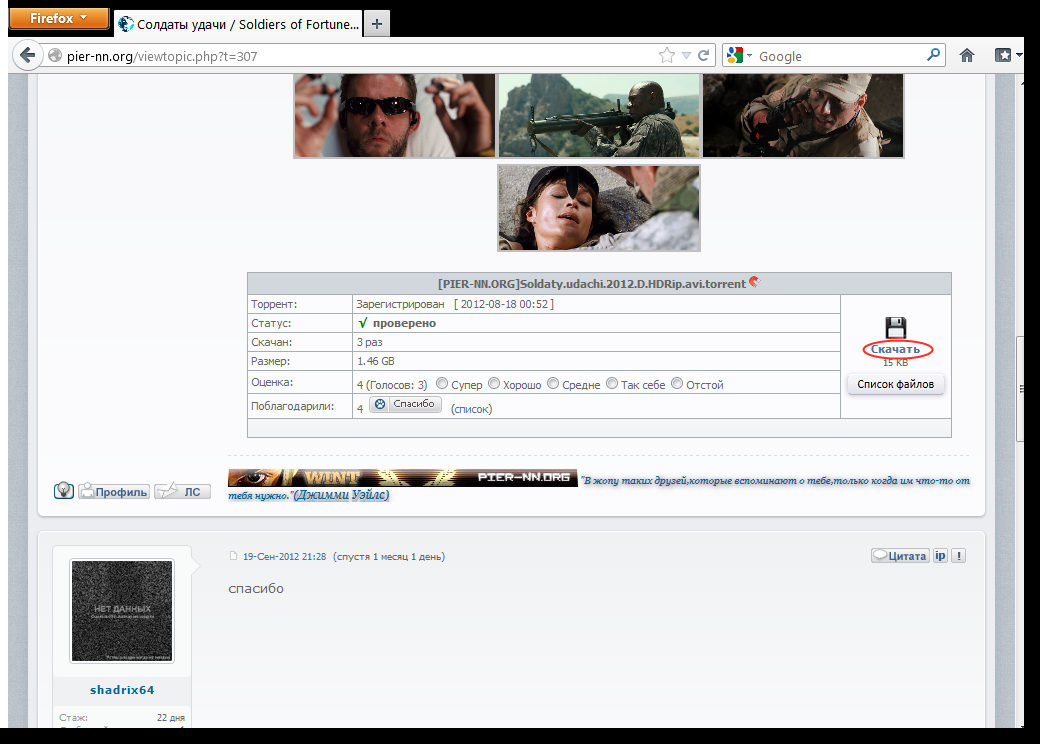Click the site globe icon in address bar
Screen dimensions: 1040x744
point(55,56)
